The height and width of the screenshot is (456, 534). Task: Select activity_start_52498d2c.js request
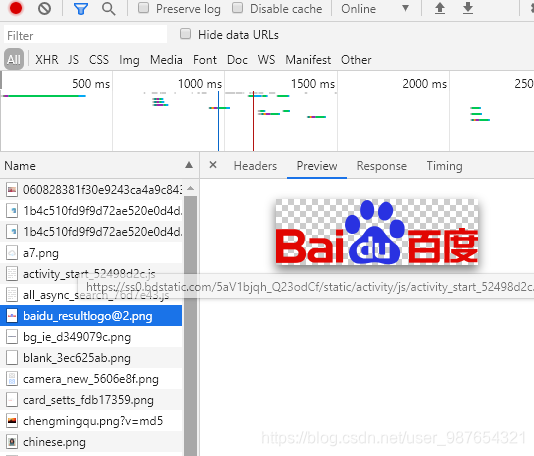pos(91,274)
